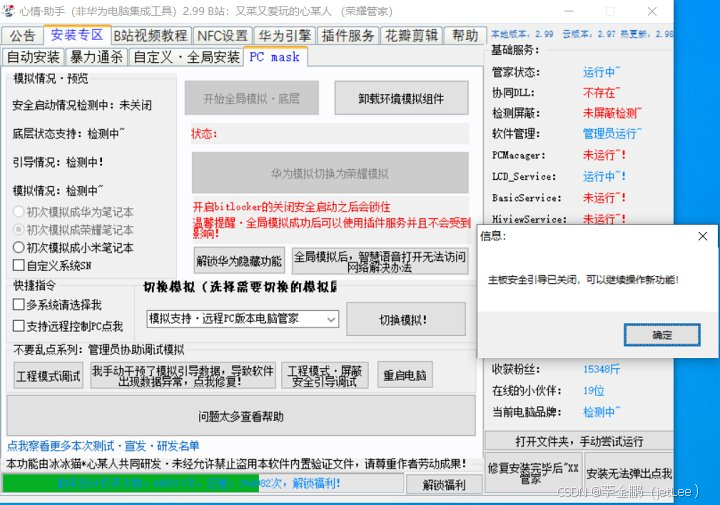The width and height of the screenshot is (720, 505).
Task: Click the 点我修复 data anomaly button
Action: 183,376
